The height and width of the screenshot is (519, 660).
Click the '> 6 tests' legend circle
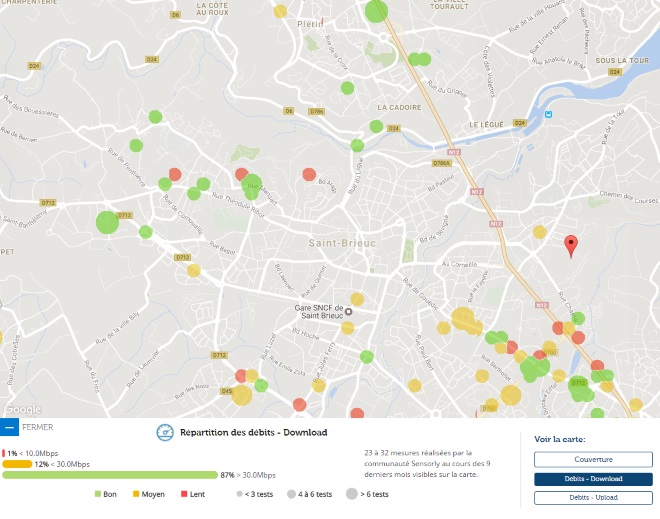click(x=353, y=494)
